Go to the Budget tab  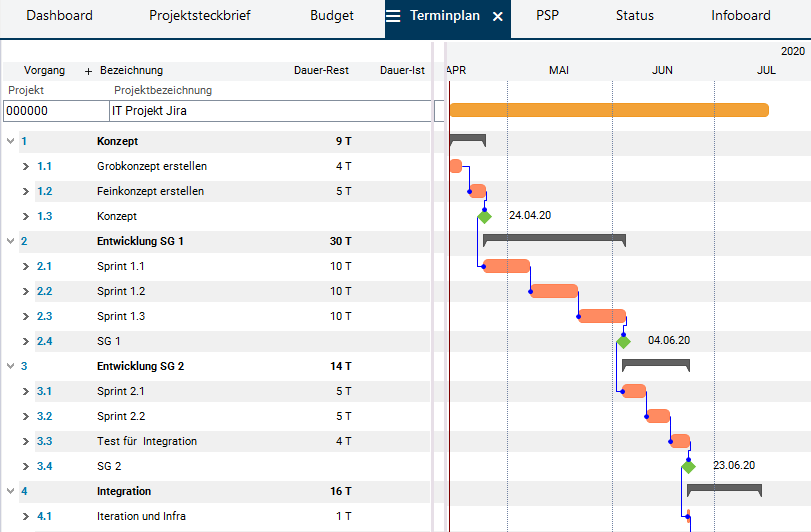331,16
